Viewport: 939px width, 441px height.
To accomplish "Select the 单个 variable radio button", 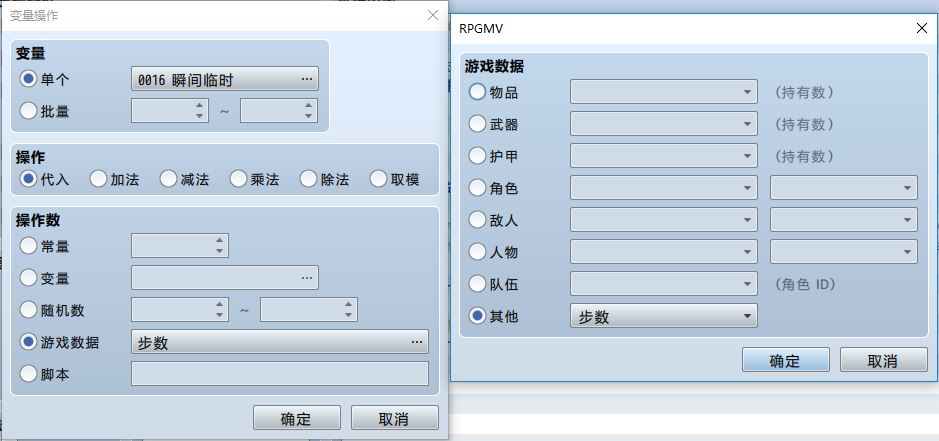I will point(28,78).
